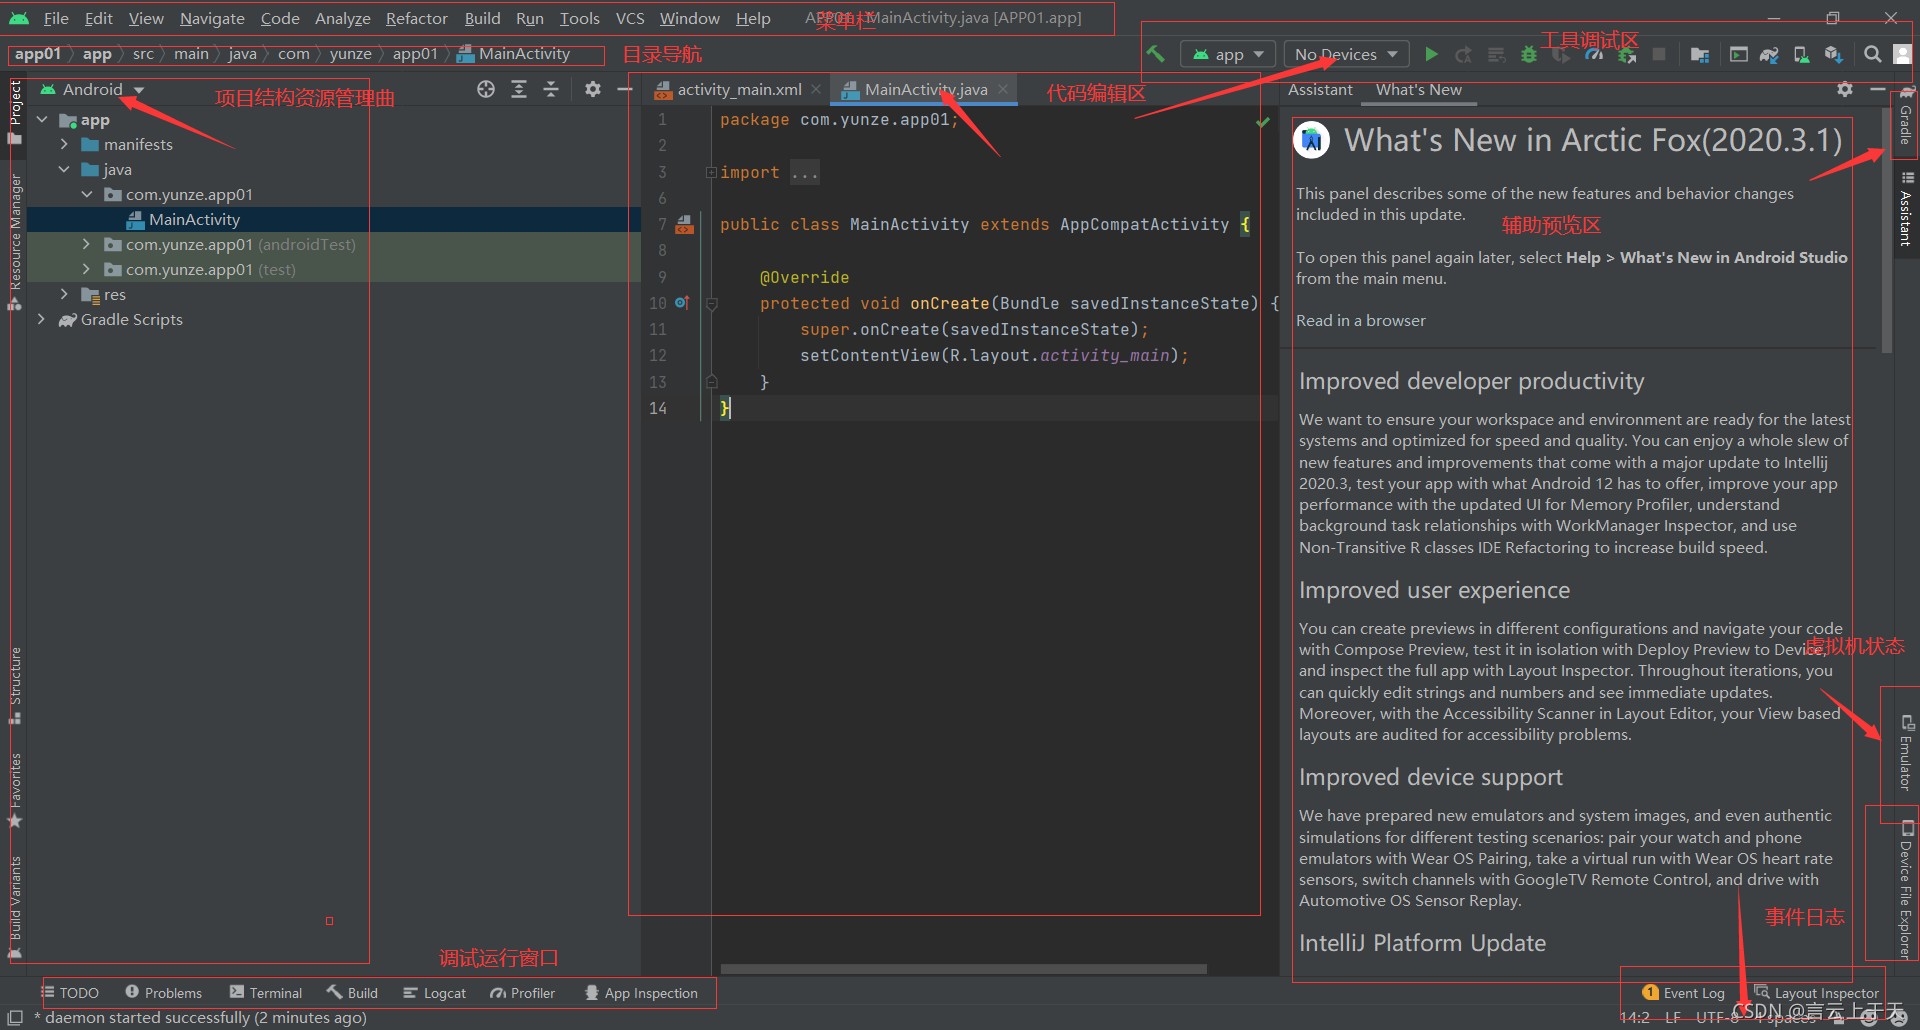This screenshot has height=1030, width=1920.
Task: Click Select Opened File target icon
Action: click(486, 89)
